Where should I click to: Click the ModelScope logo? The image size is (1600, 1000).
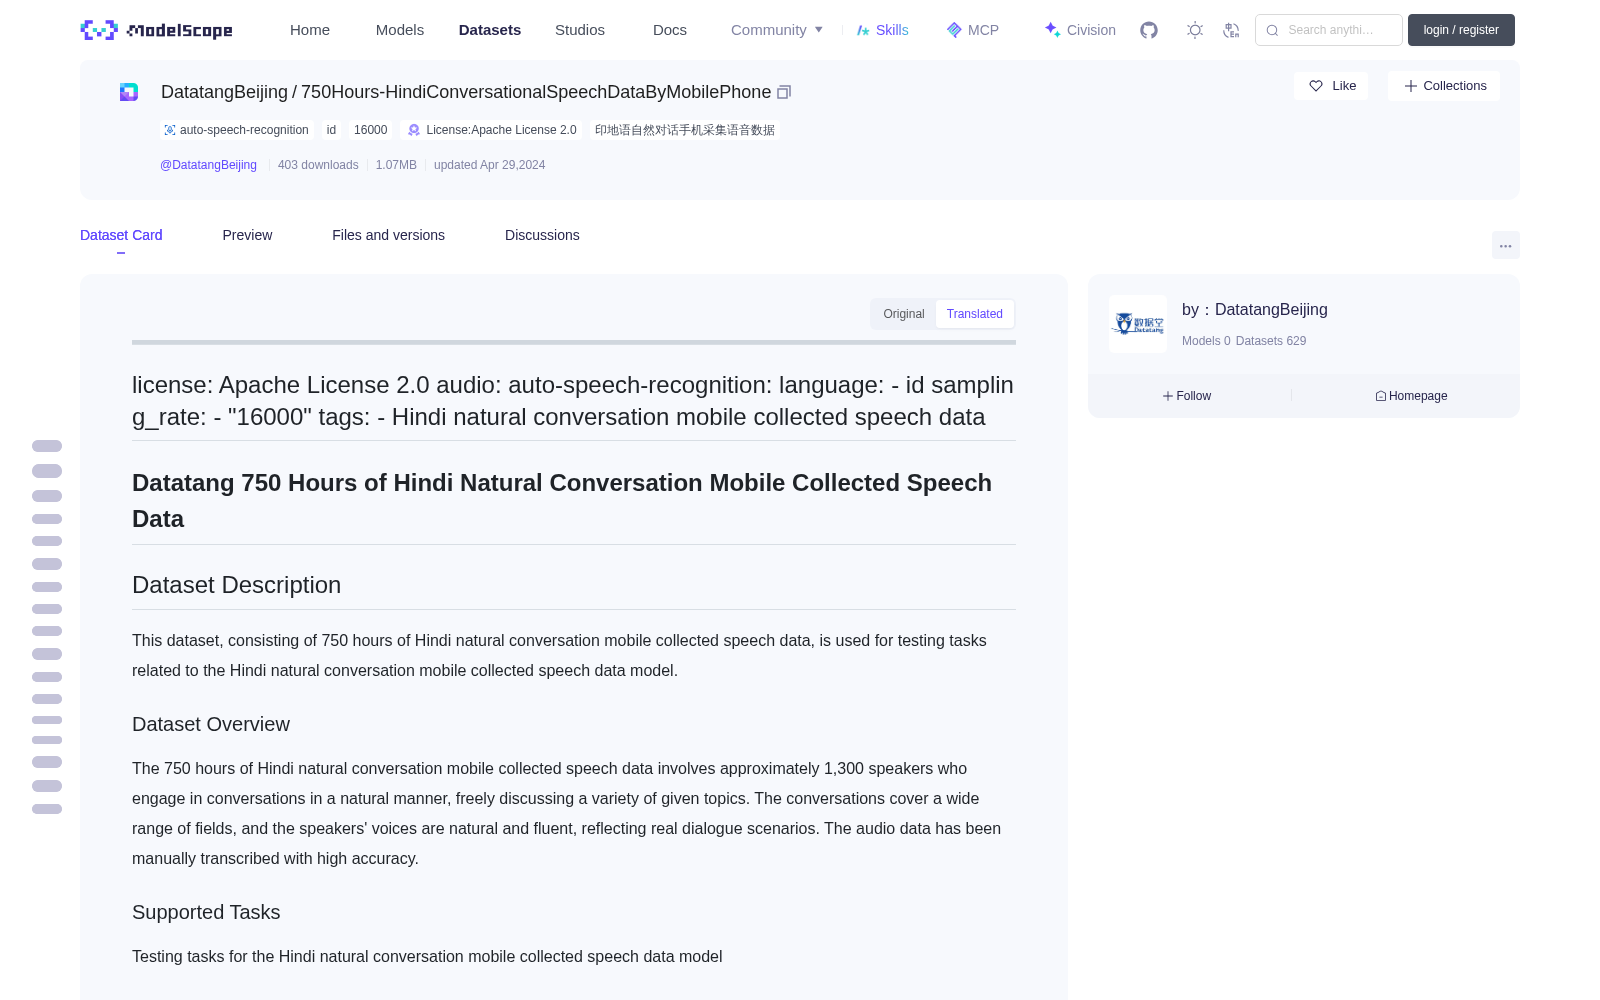pos(157,30)
